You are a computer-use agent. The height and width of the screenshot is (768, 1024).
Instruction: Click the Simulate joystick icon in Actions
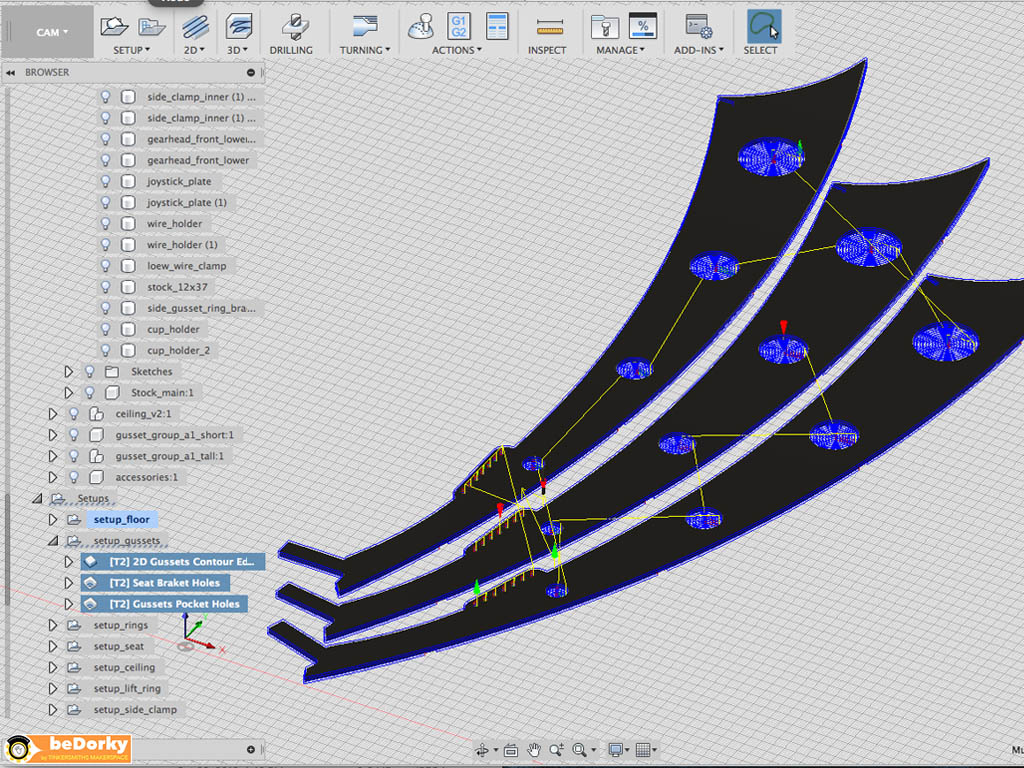tap(421, 27)
